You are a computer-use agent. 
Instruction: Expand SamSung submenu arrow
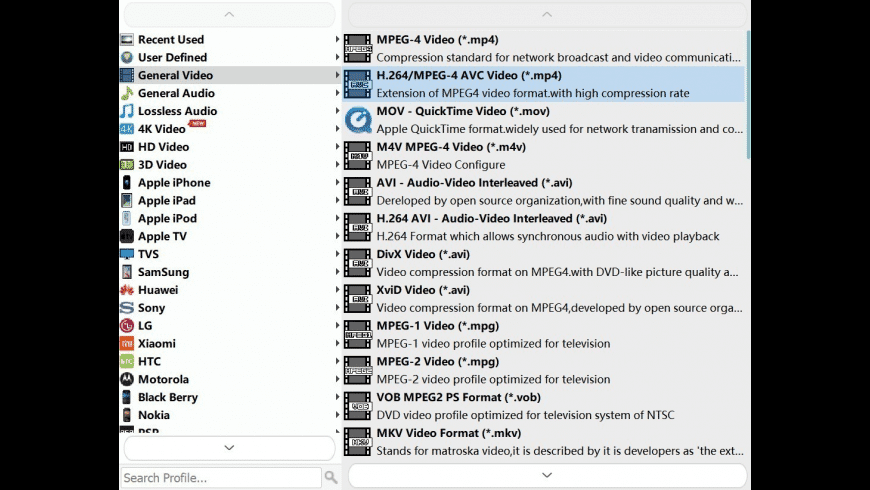point(337,272)
